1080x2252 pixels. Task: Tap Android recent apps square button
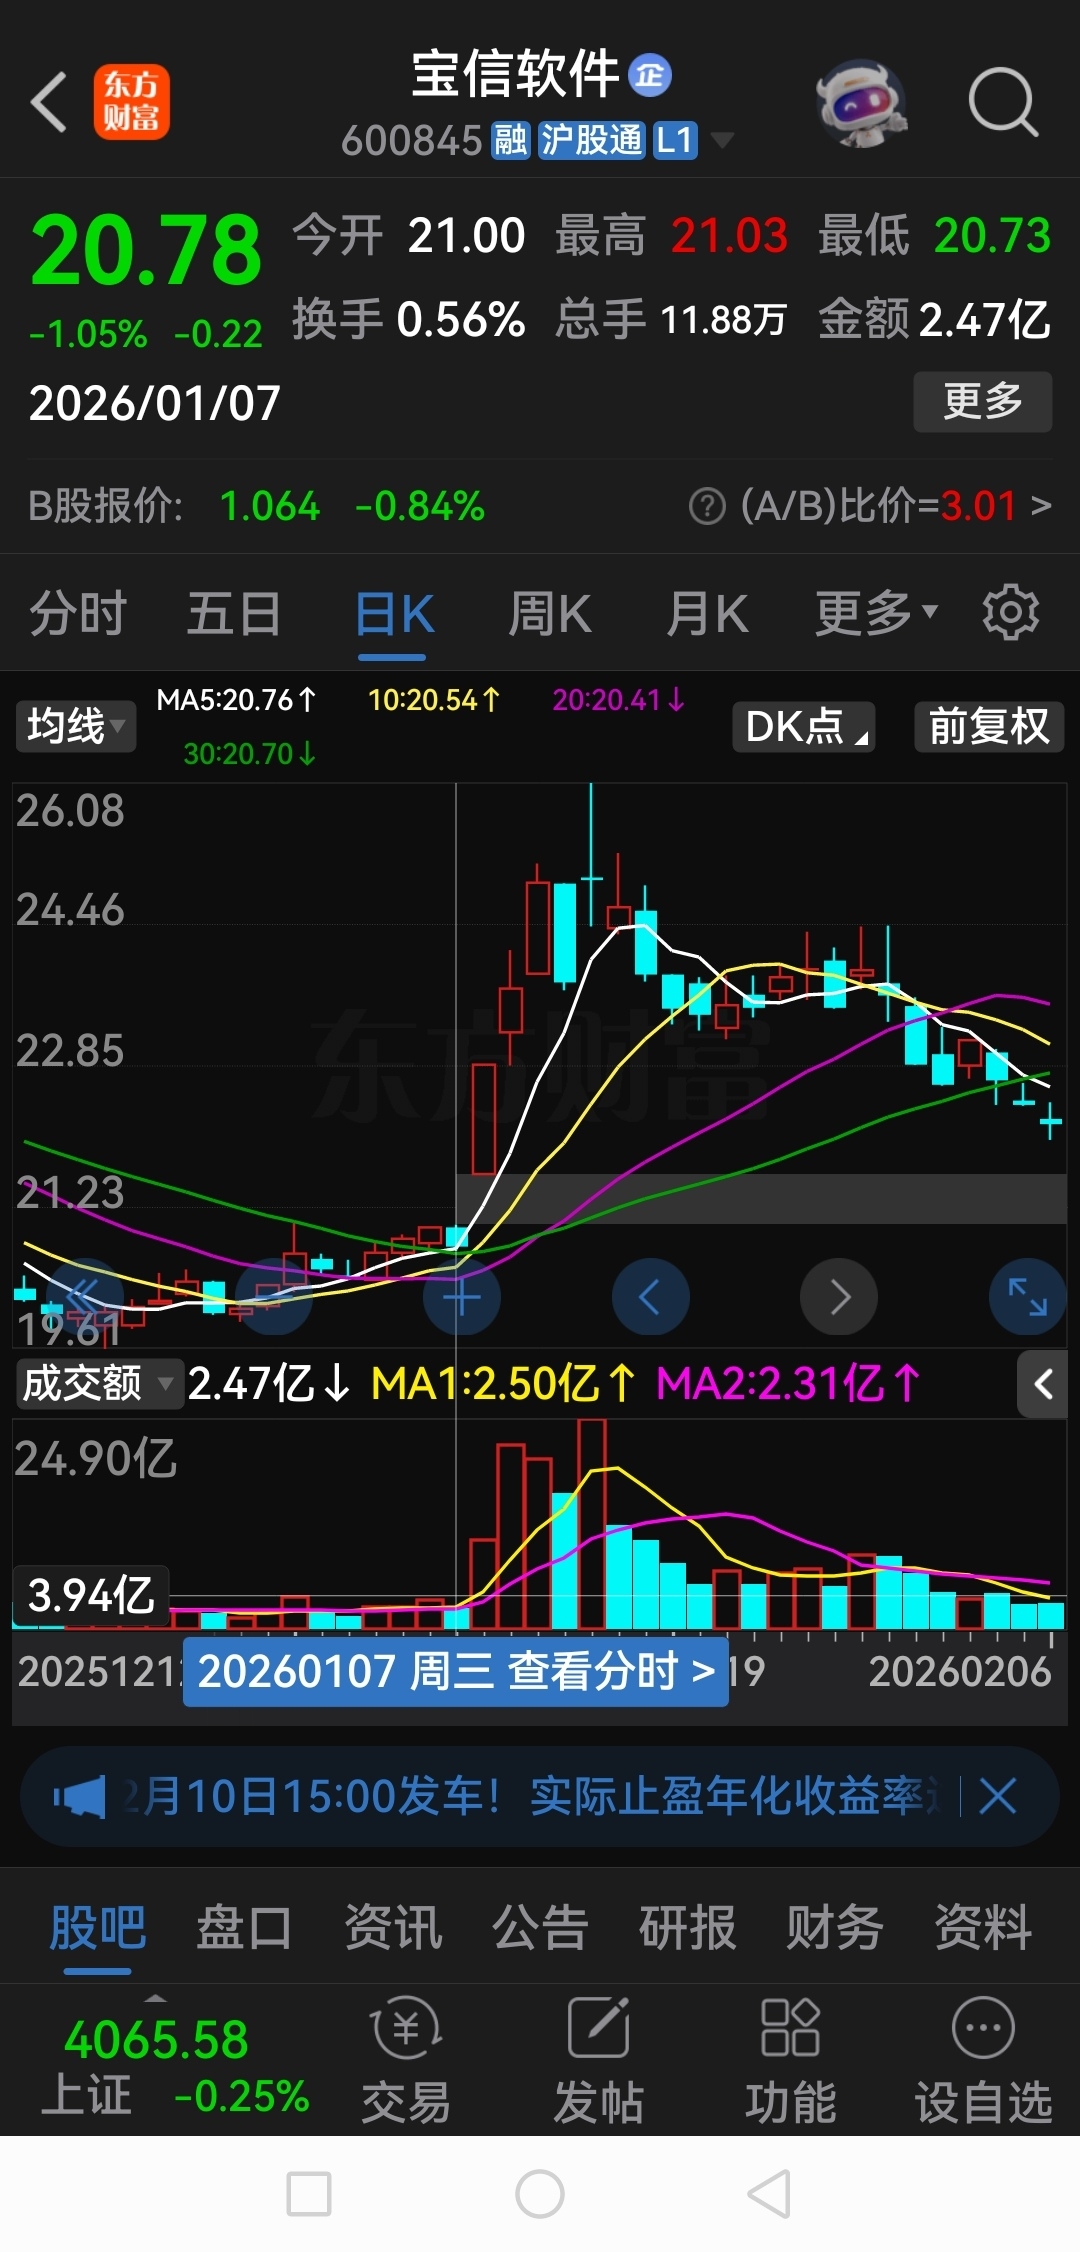pos(309,2194)
